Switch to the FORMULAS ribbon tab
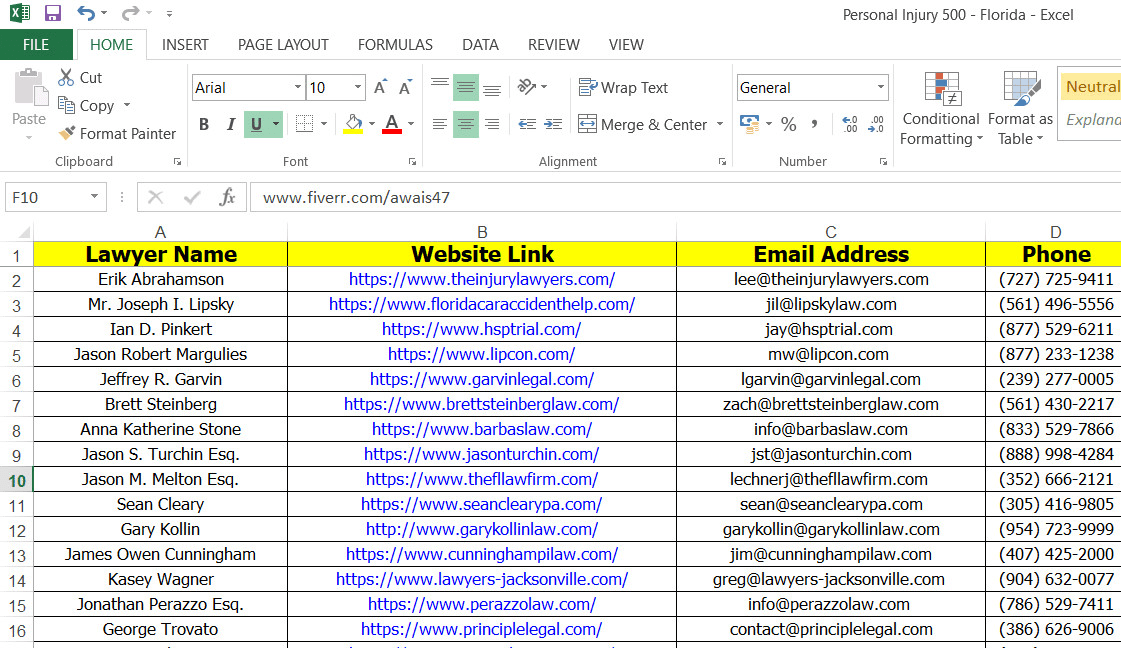Image resolution: width=1121 pixels, height=648 pixels. pos(395,44)
